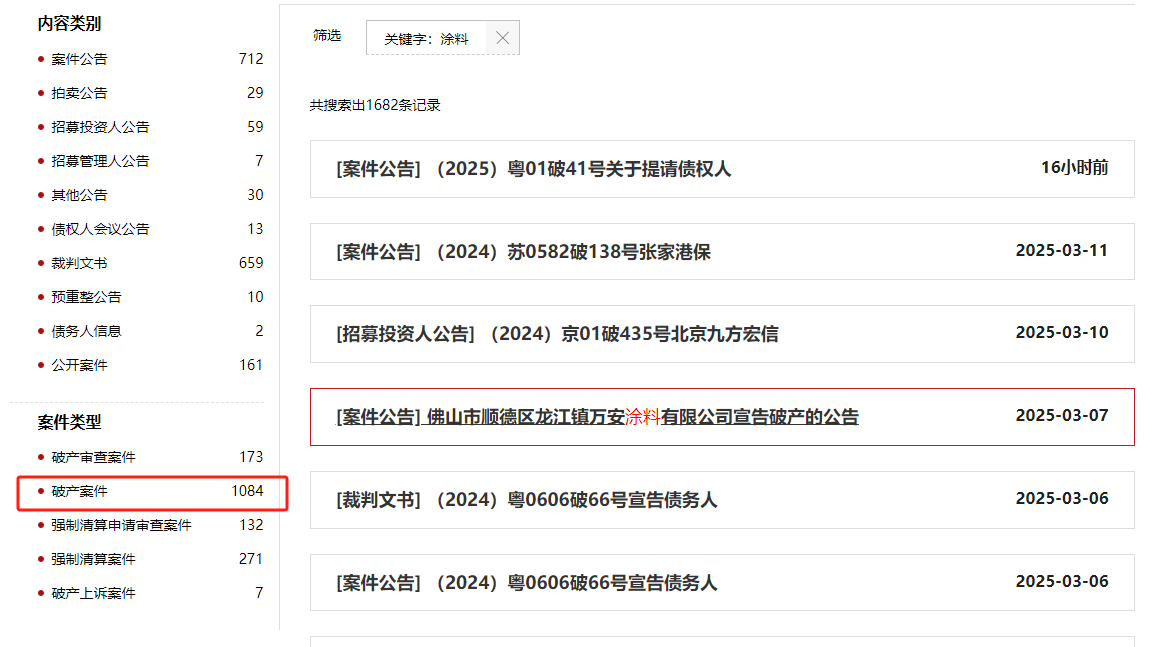Open [裁判文书] （2024）粤0606破66号宣告债务人
This screenshot has width=1154, height=647.
[526, 501]
